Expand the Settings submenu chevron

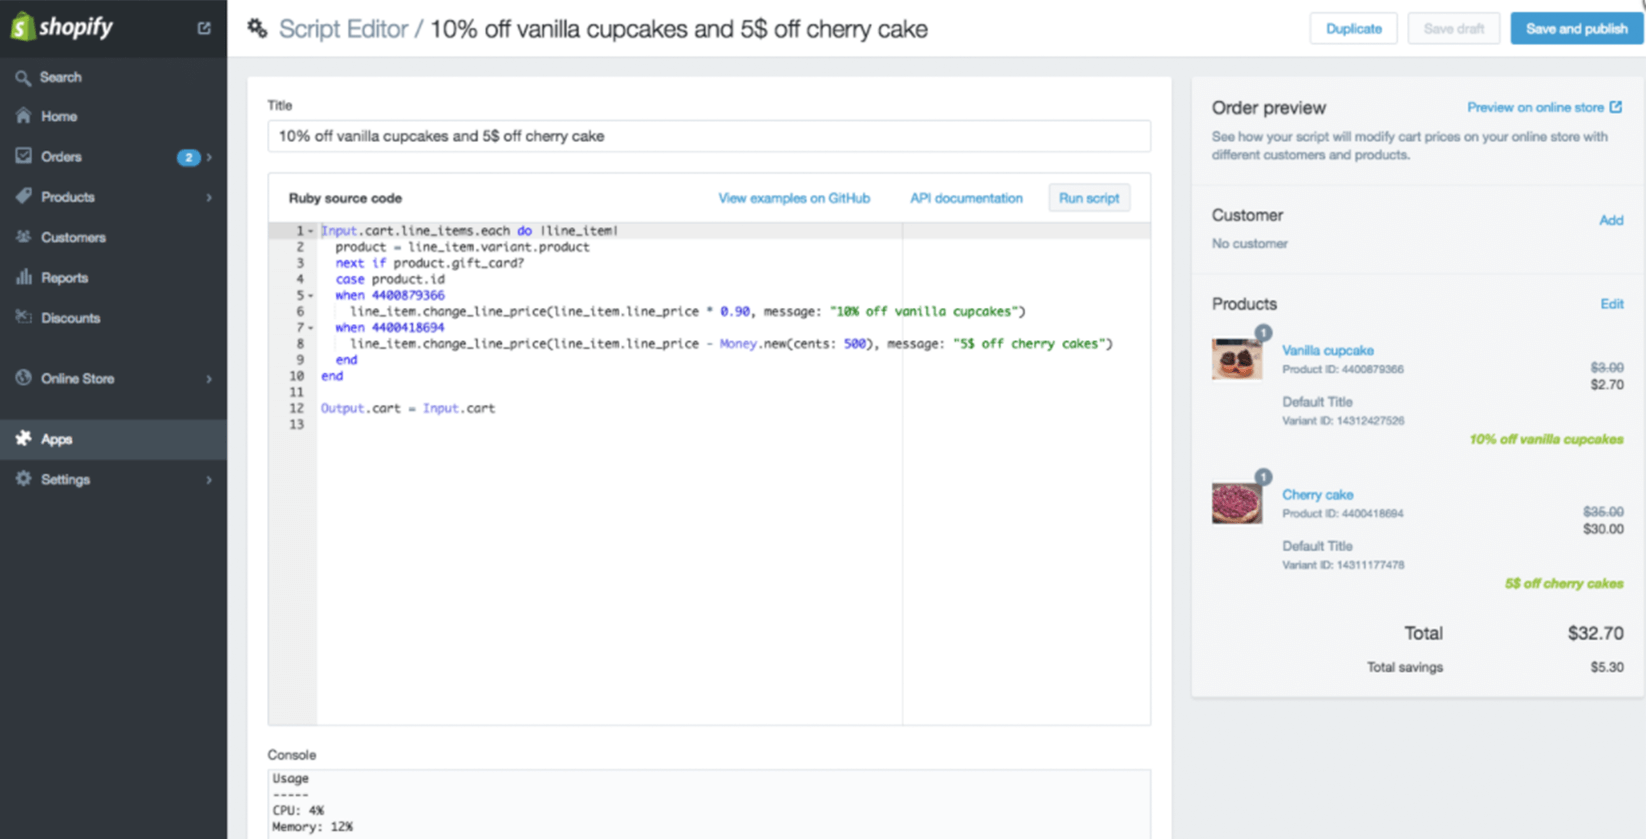209,480
